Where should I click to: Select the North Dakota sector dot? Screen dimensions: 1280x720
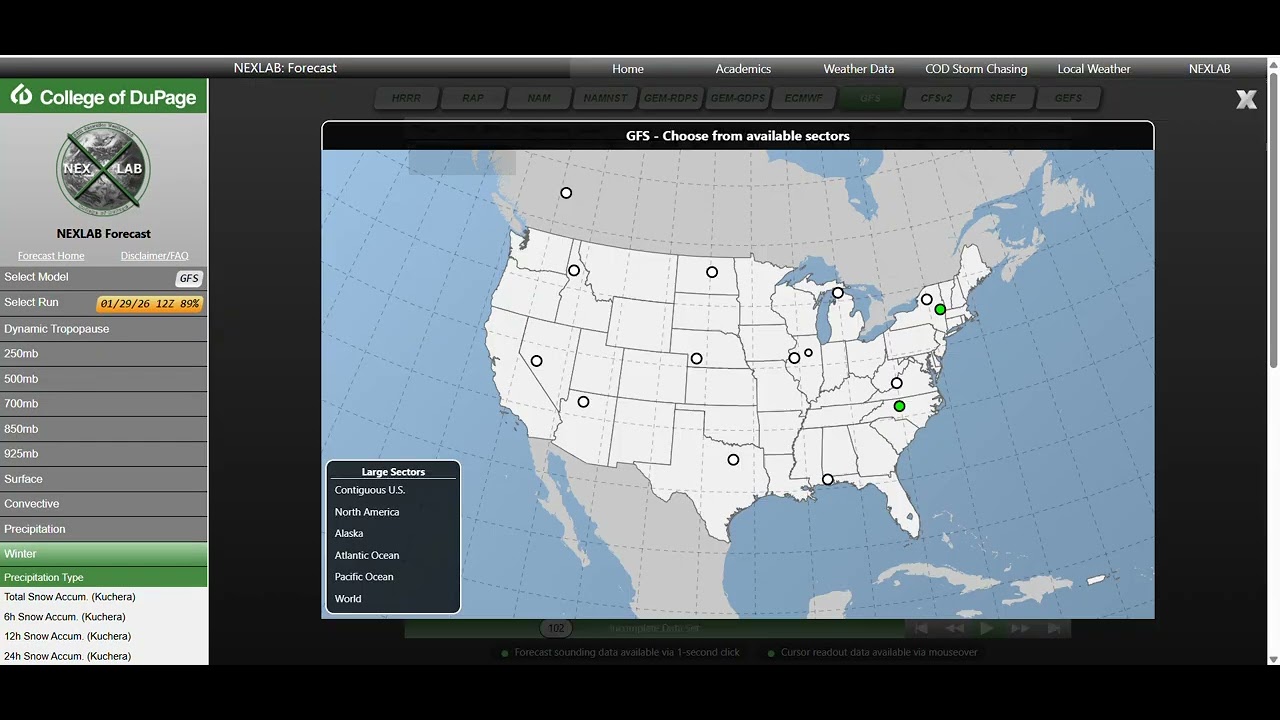tap(712, 272)
